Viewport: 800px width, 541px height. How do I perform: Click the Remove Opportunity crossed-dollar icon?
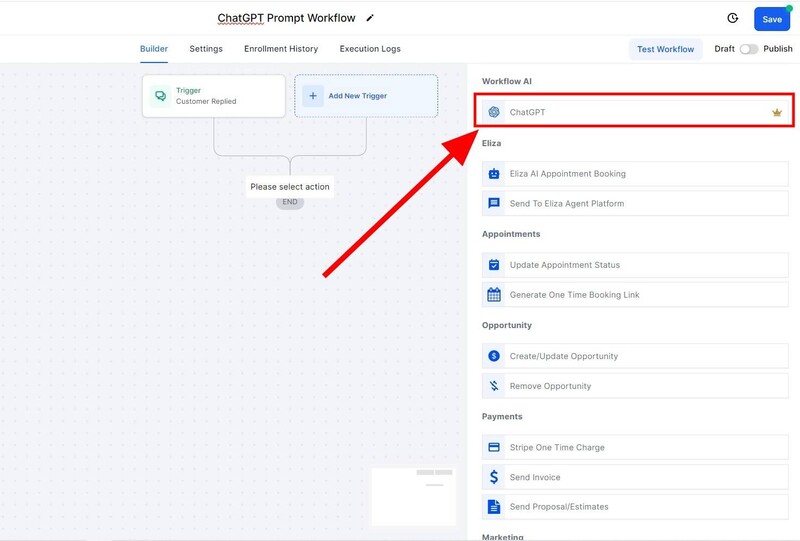click(x=494, y=386)
